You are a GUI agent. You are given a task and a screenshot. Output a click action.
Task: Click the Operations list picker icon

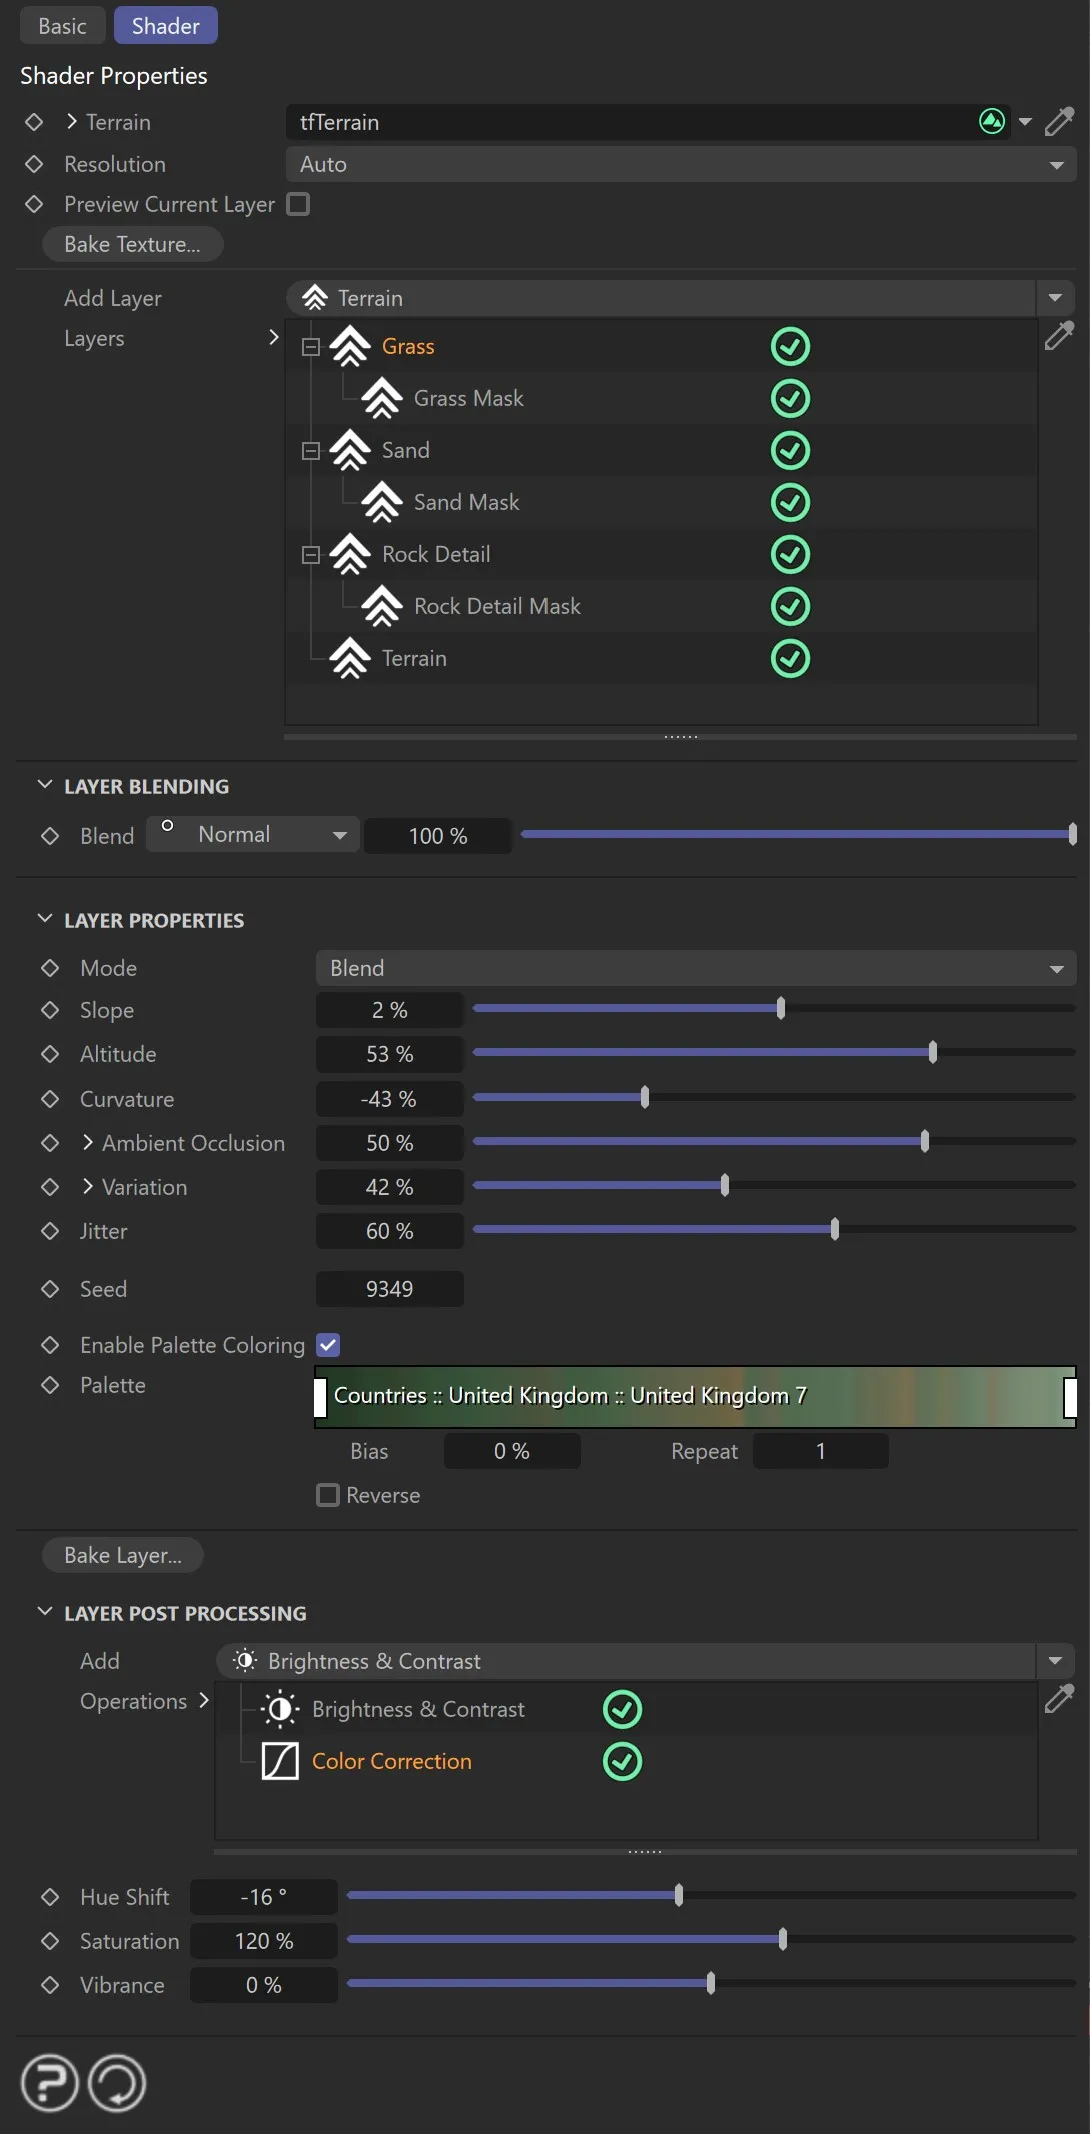coord(1059,1698)
